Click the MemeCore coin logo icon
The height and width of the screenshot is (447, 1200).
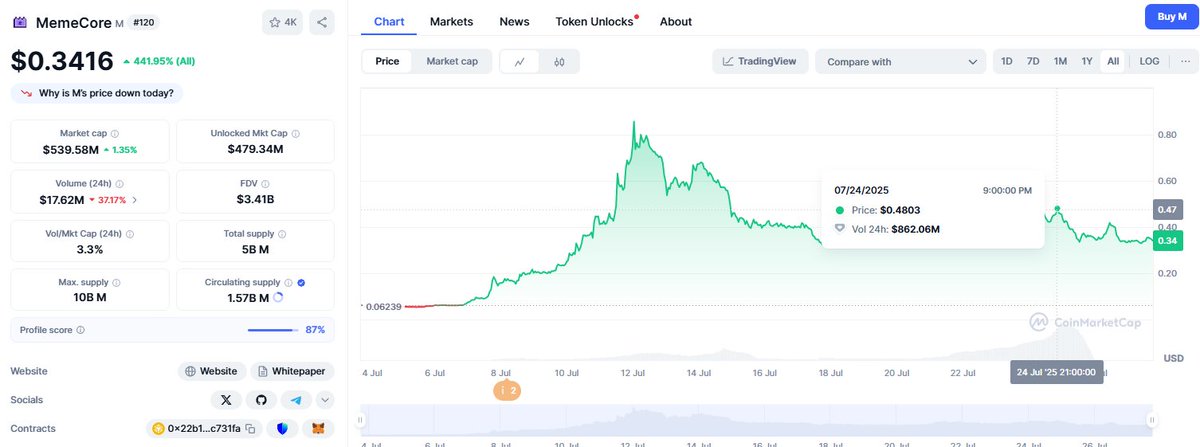point(20,21)
